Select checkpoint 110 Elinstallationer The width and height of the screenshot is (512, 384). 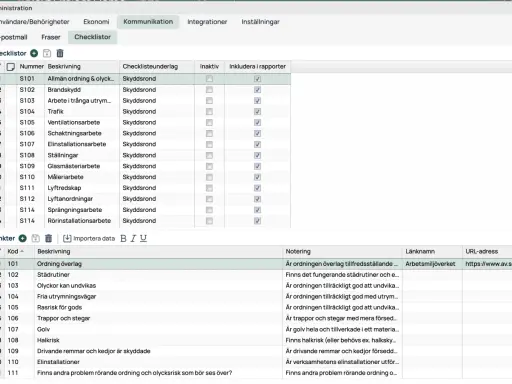point(256,362)
